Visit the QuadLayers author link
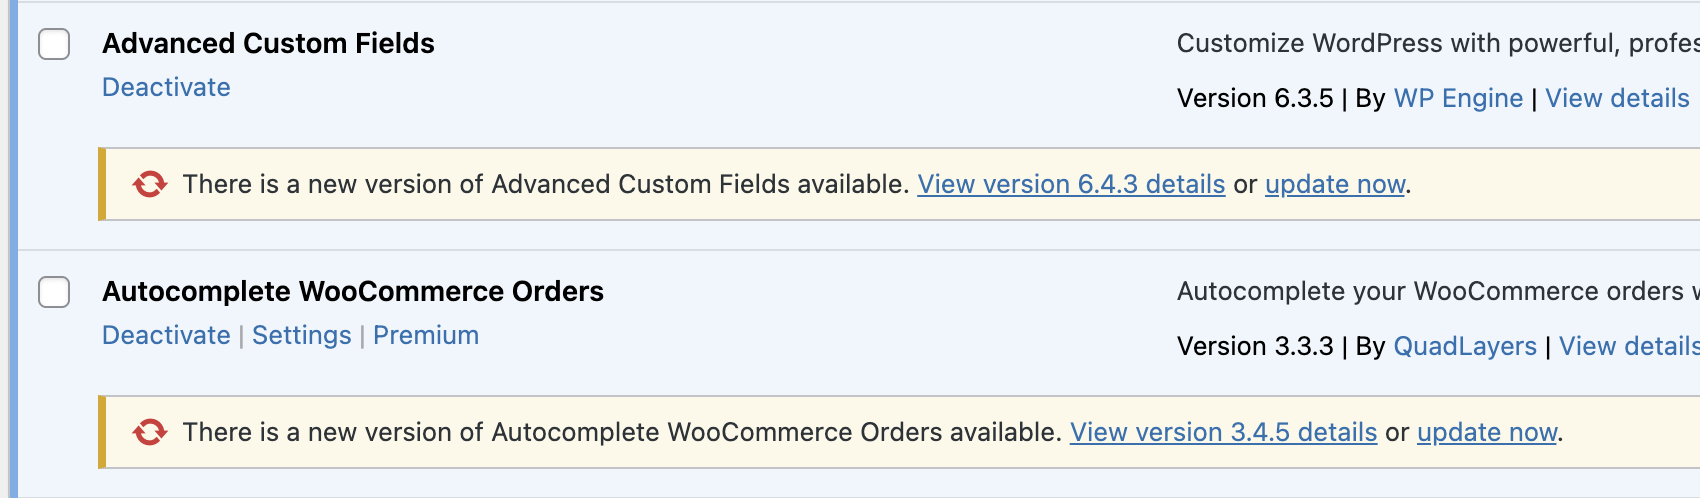Screen dimensions: 1700x498 [x=1465, y=346]
